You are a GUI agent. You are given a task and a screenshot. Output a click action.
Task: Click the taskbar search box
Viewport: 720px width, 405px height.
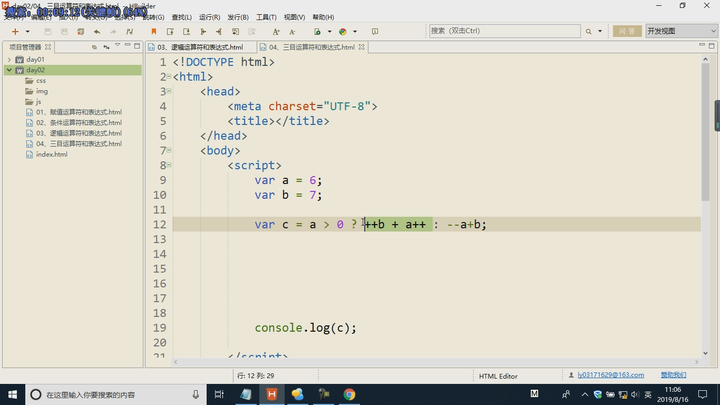[x=114, y=394]
